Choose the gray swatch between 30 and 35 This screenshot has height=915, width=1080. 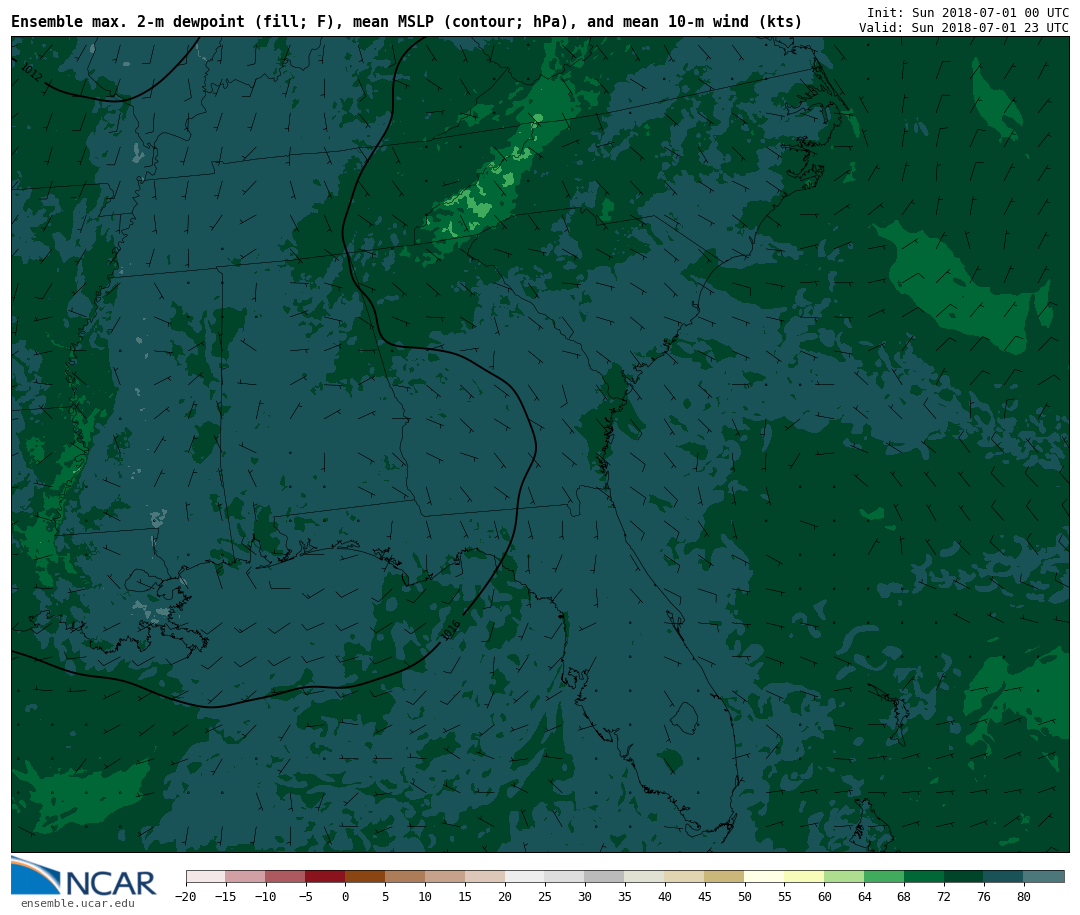click(604, 877)
